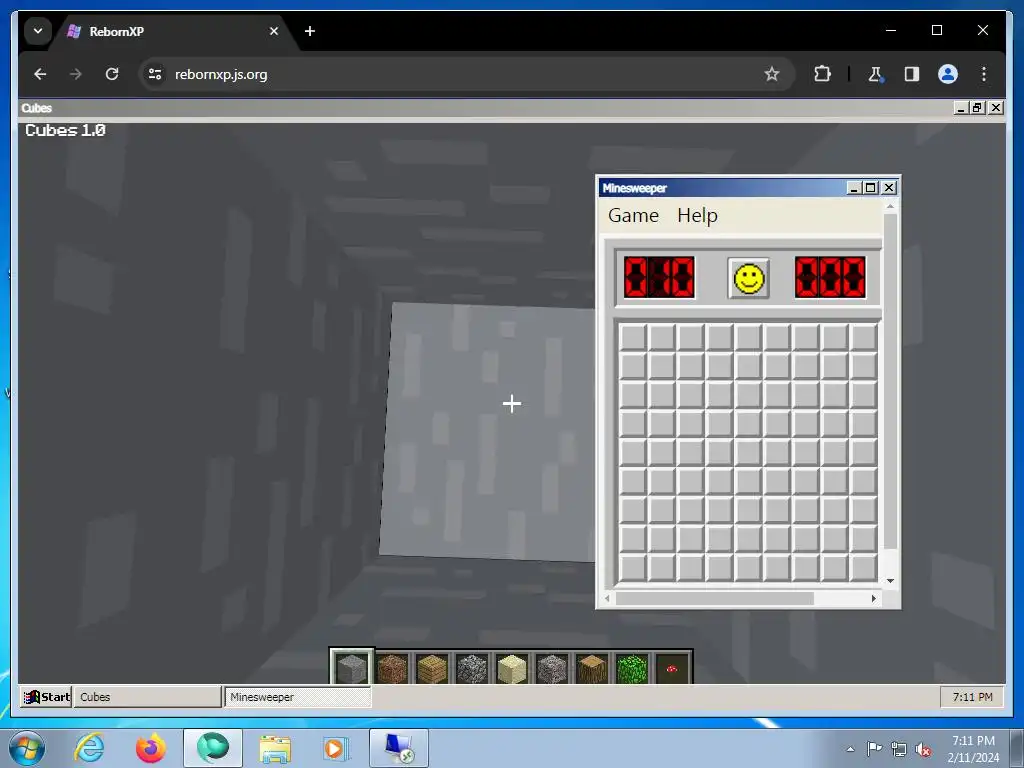Go back in the browser
The height and width of the screenshot is (768, 1024).
40,74
